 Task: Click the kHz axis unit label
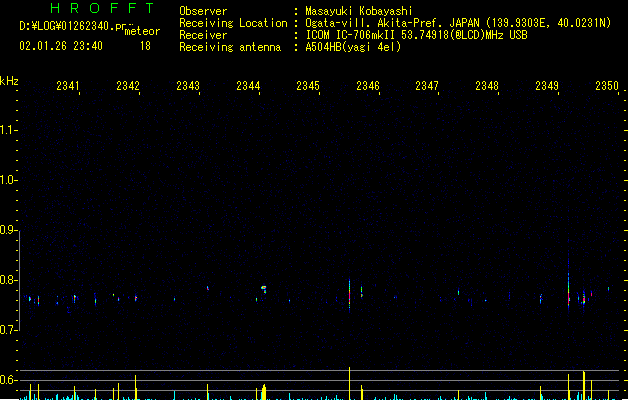(9, 81)
